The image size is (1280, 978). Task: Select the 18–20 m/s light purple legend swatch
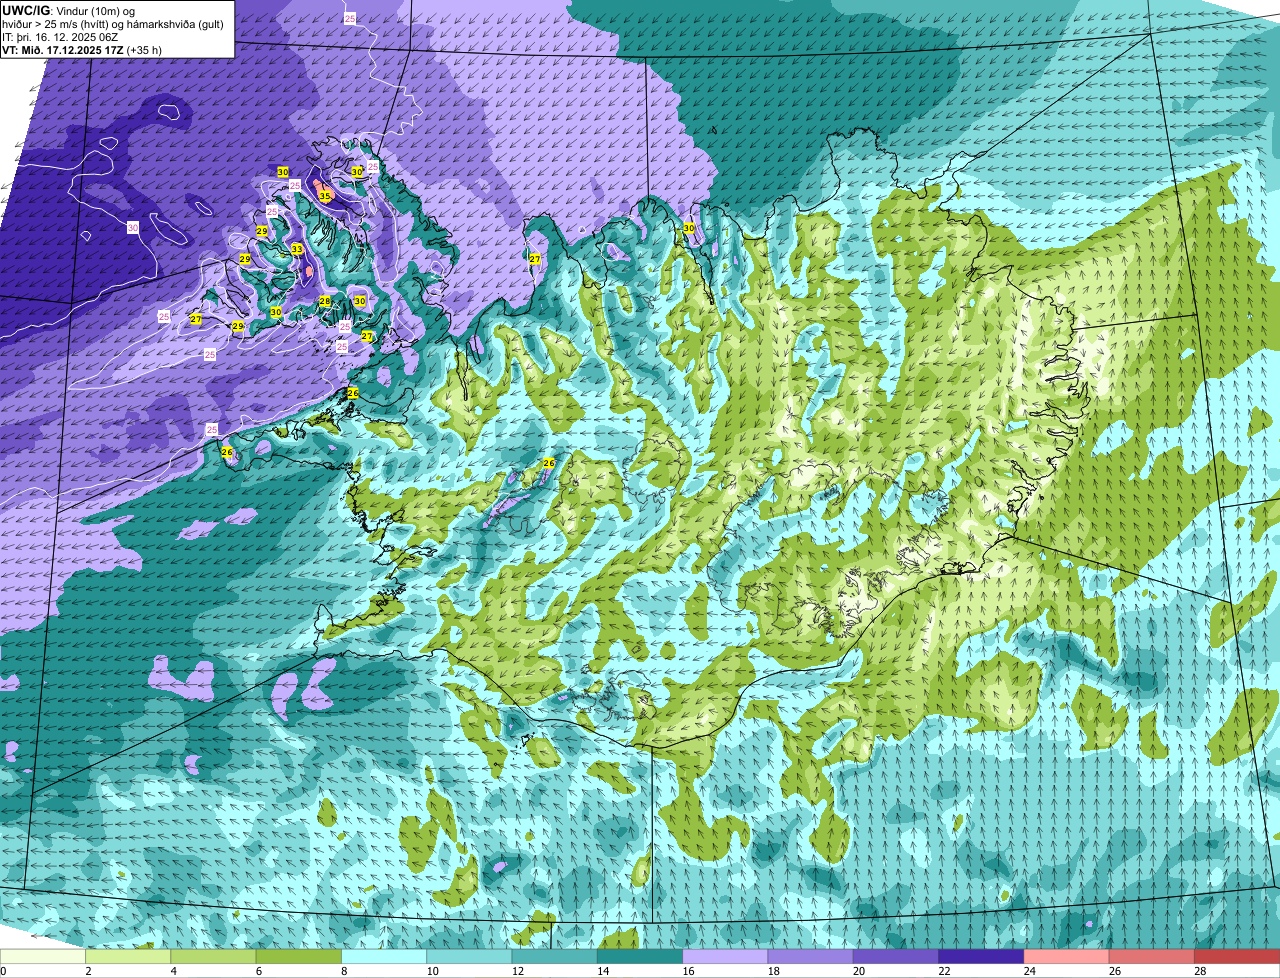coord(811,957)
